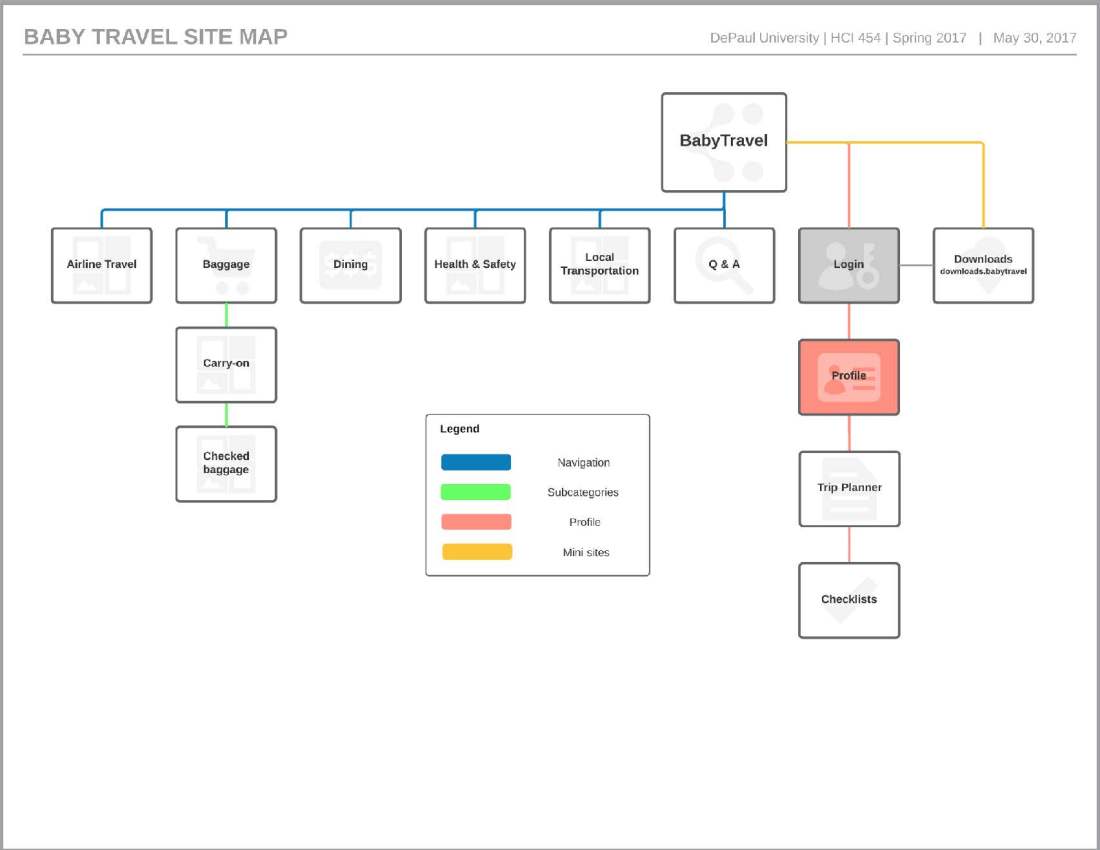The width and height of the screenshot is (1100, 850).
Task: Click the Carry-on subcategory box
Action: tap(225, 364)
